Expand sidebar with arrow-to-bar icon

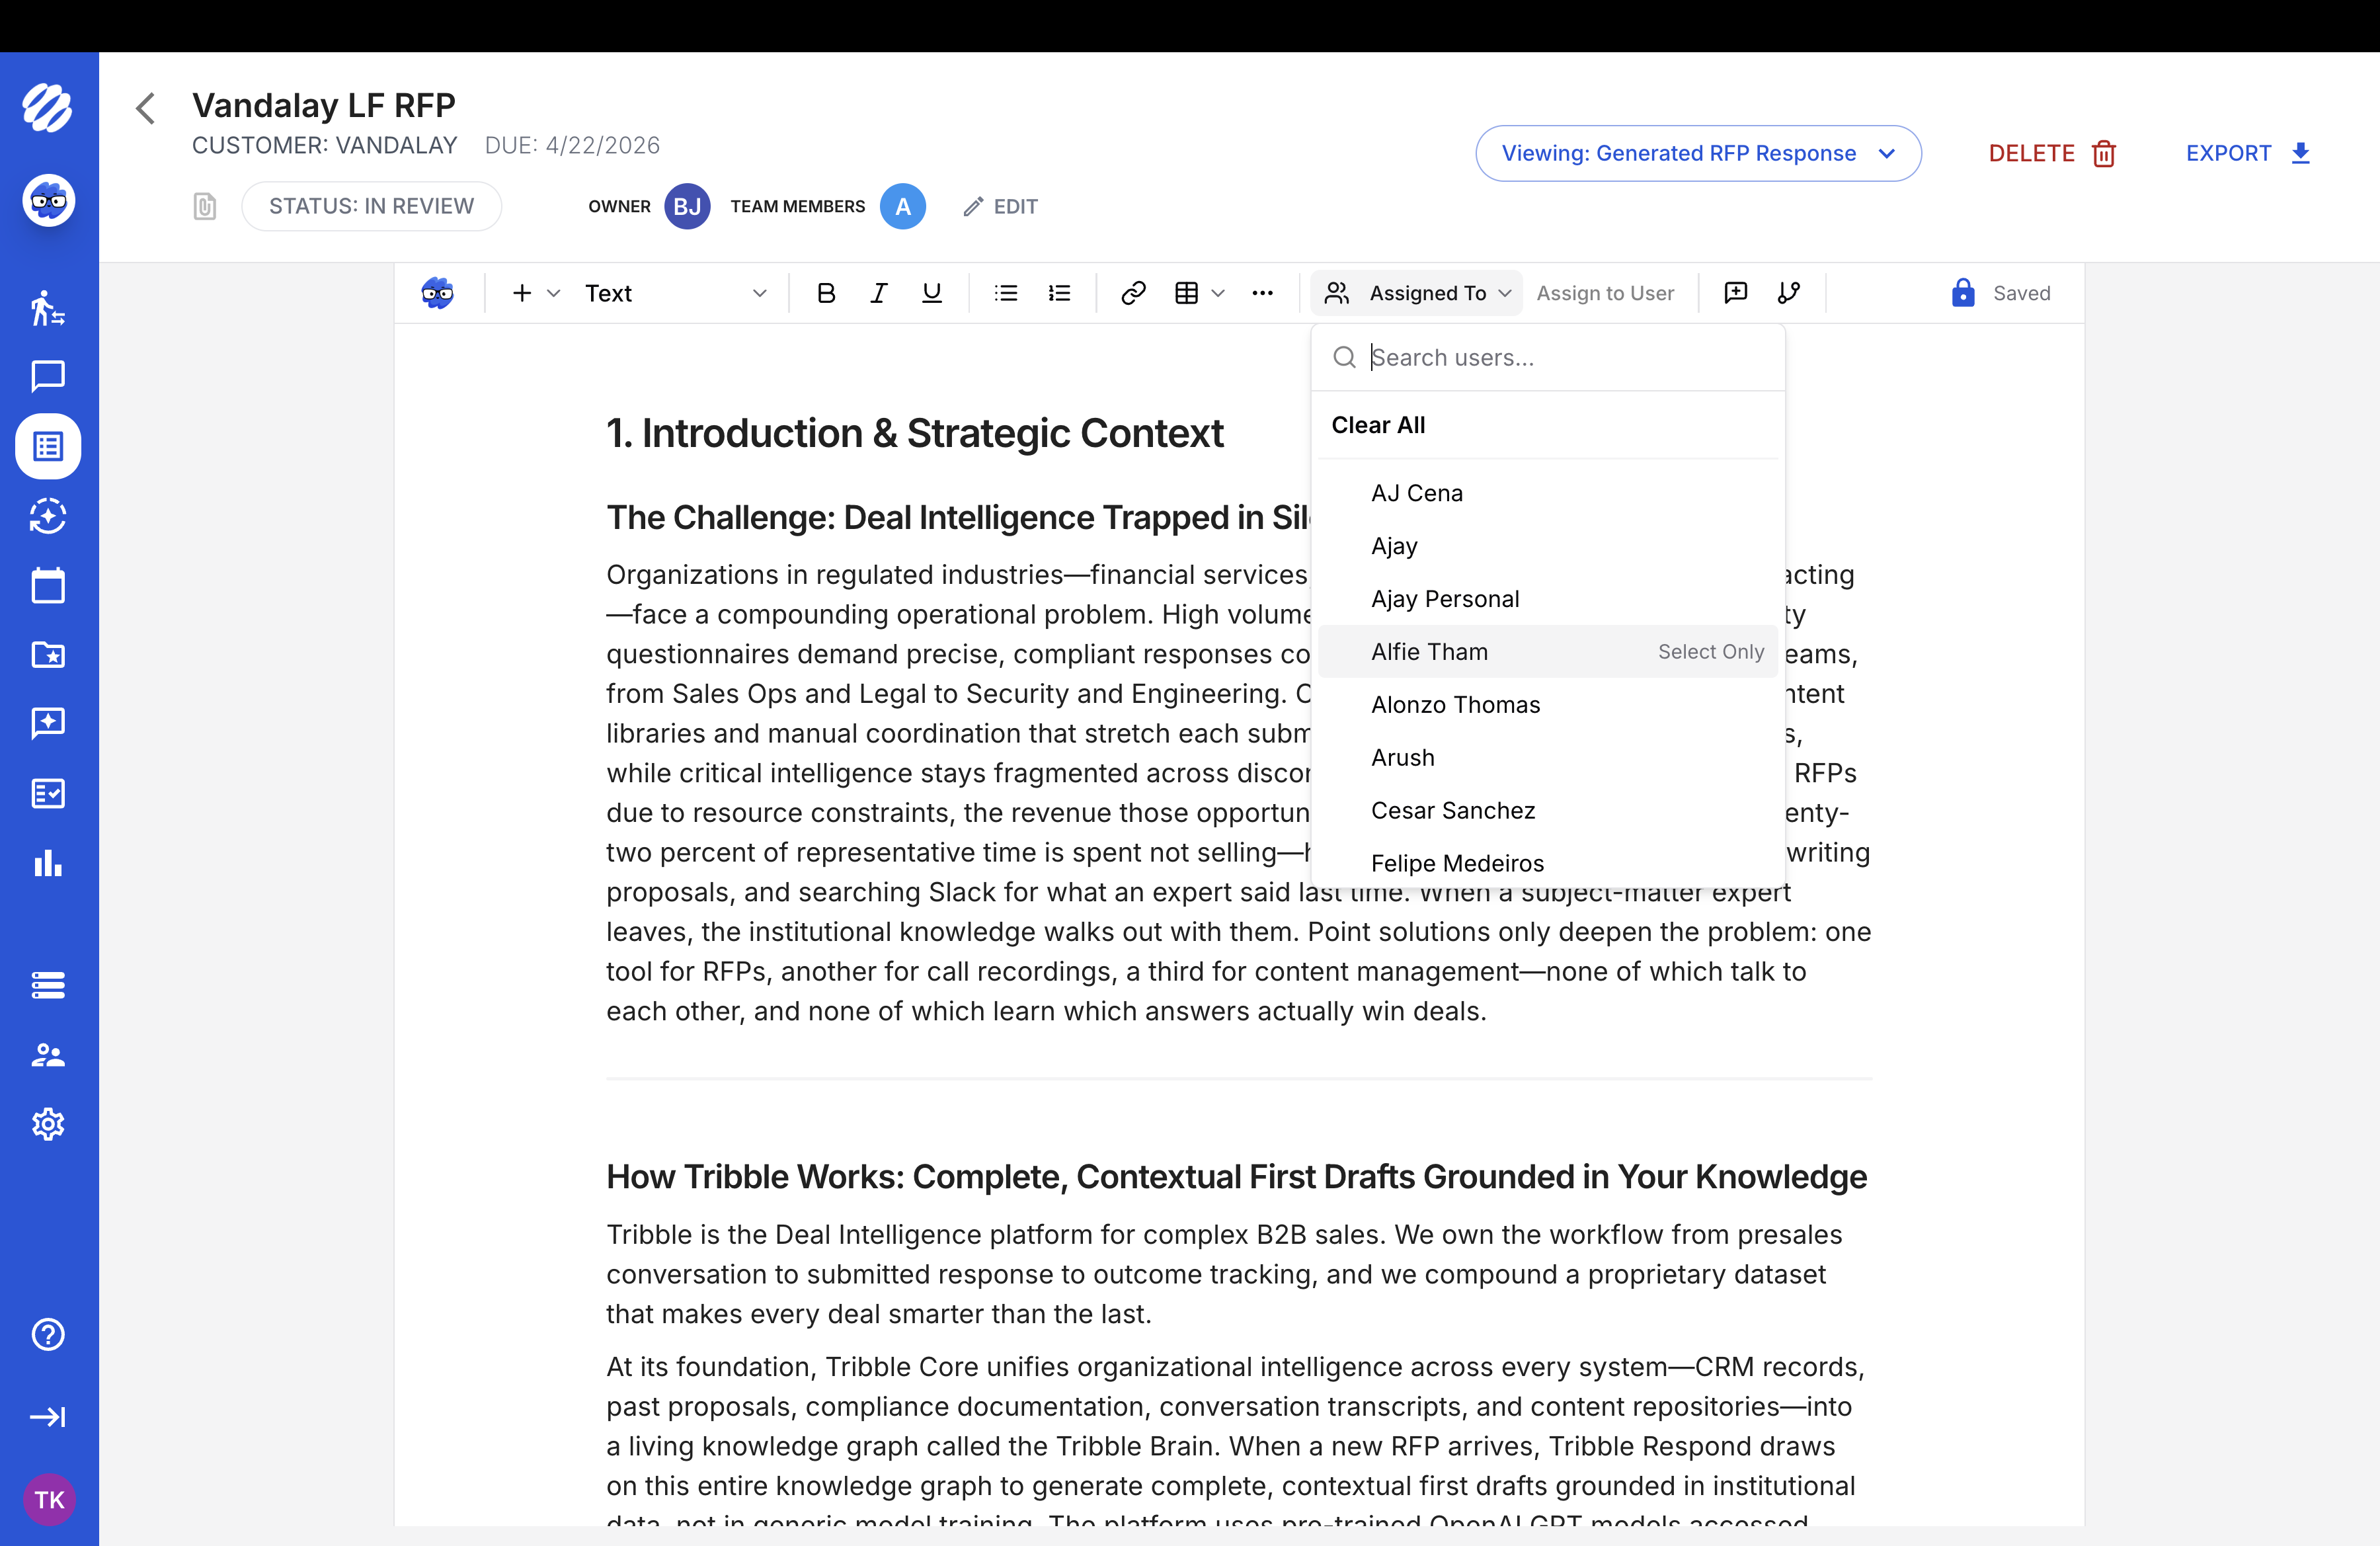[48, 1417]
